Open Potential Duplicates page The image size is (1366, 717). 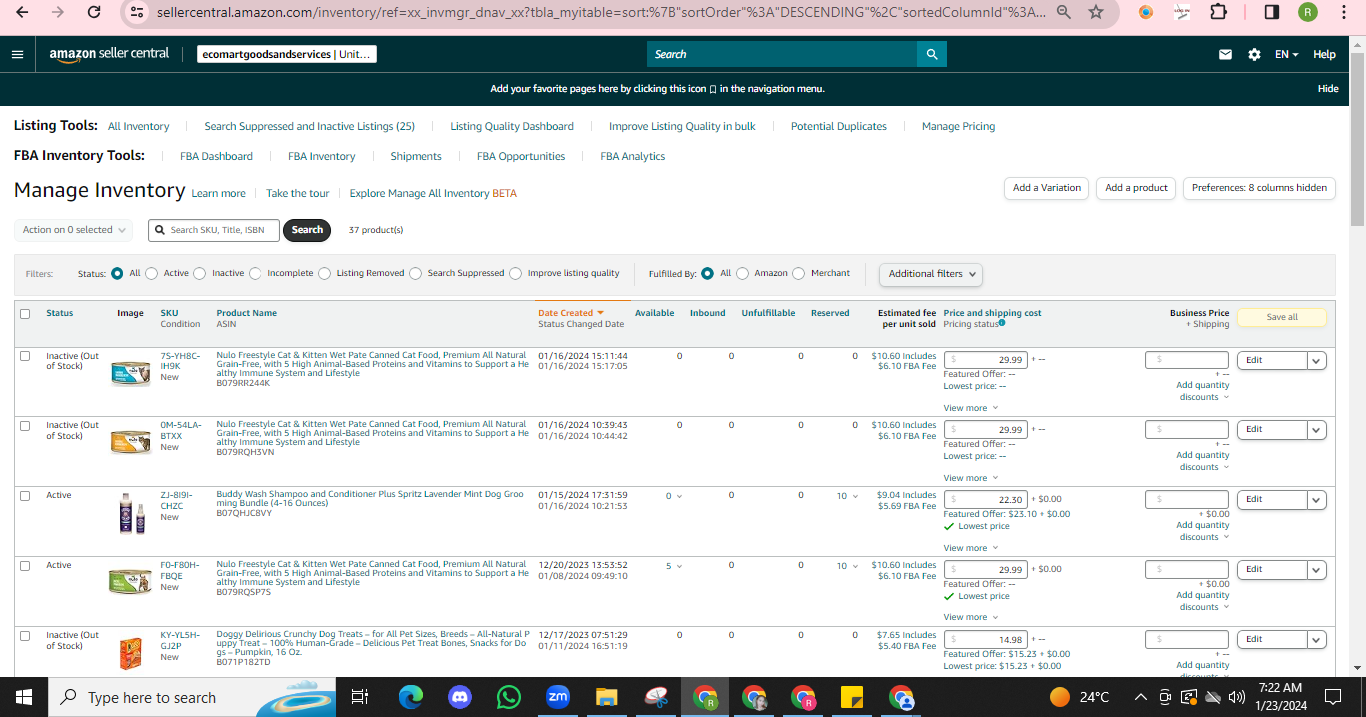click(839, 126)
